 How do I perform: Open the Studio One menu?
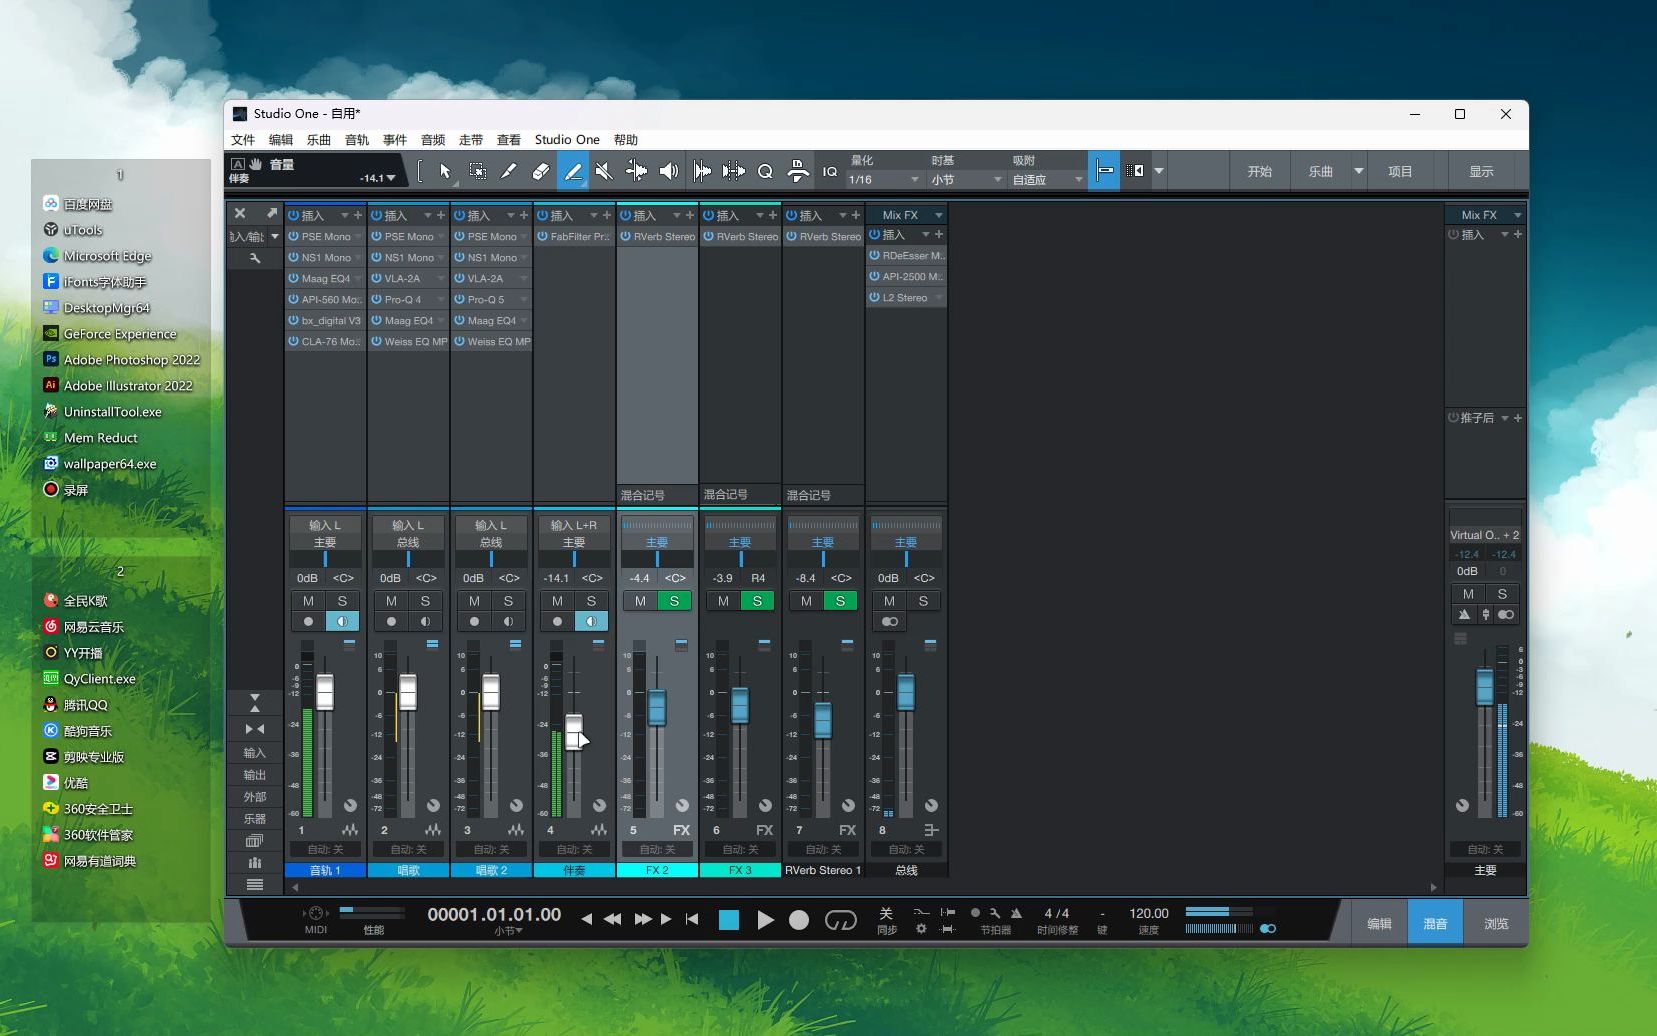pos(567,140)
